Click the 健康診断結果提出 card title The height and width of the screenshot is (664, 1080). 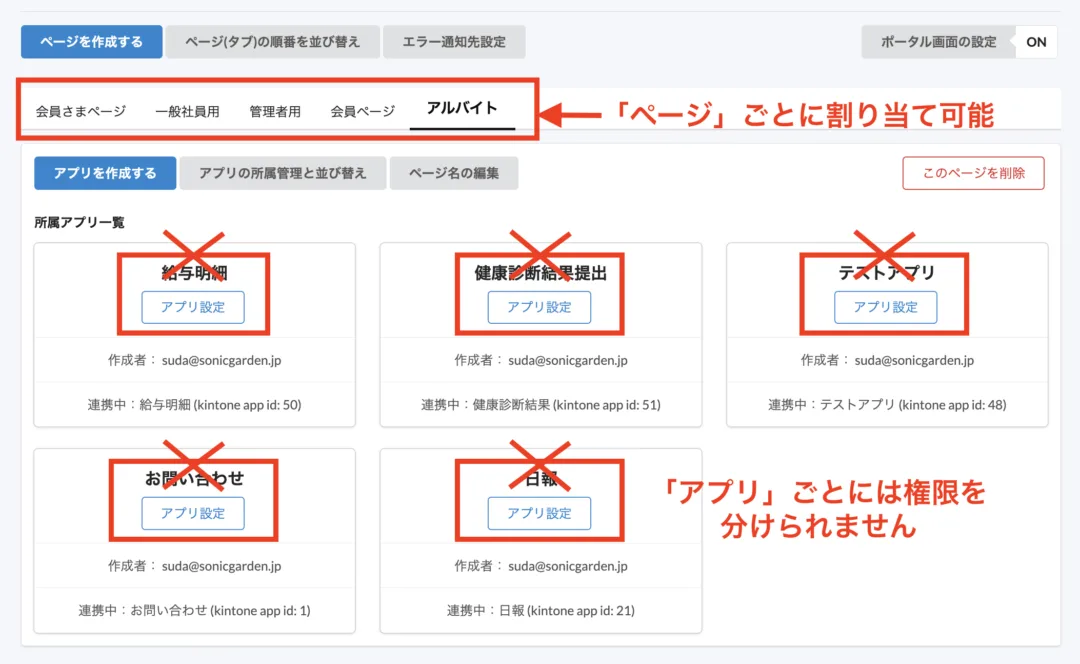[541, 273]
